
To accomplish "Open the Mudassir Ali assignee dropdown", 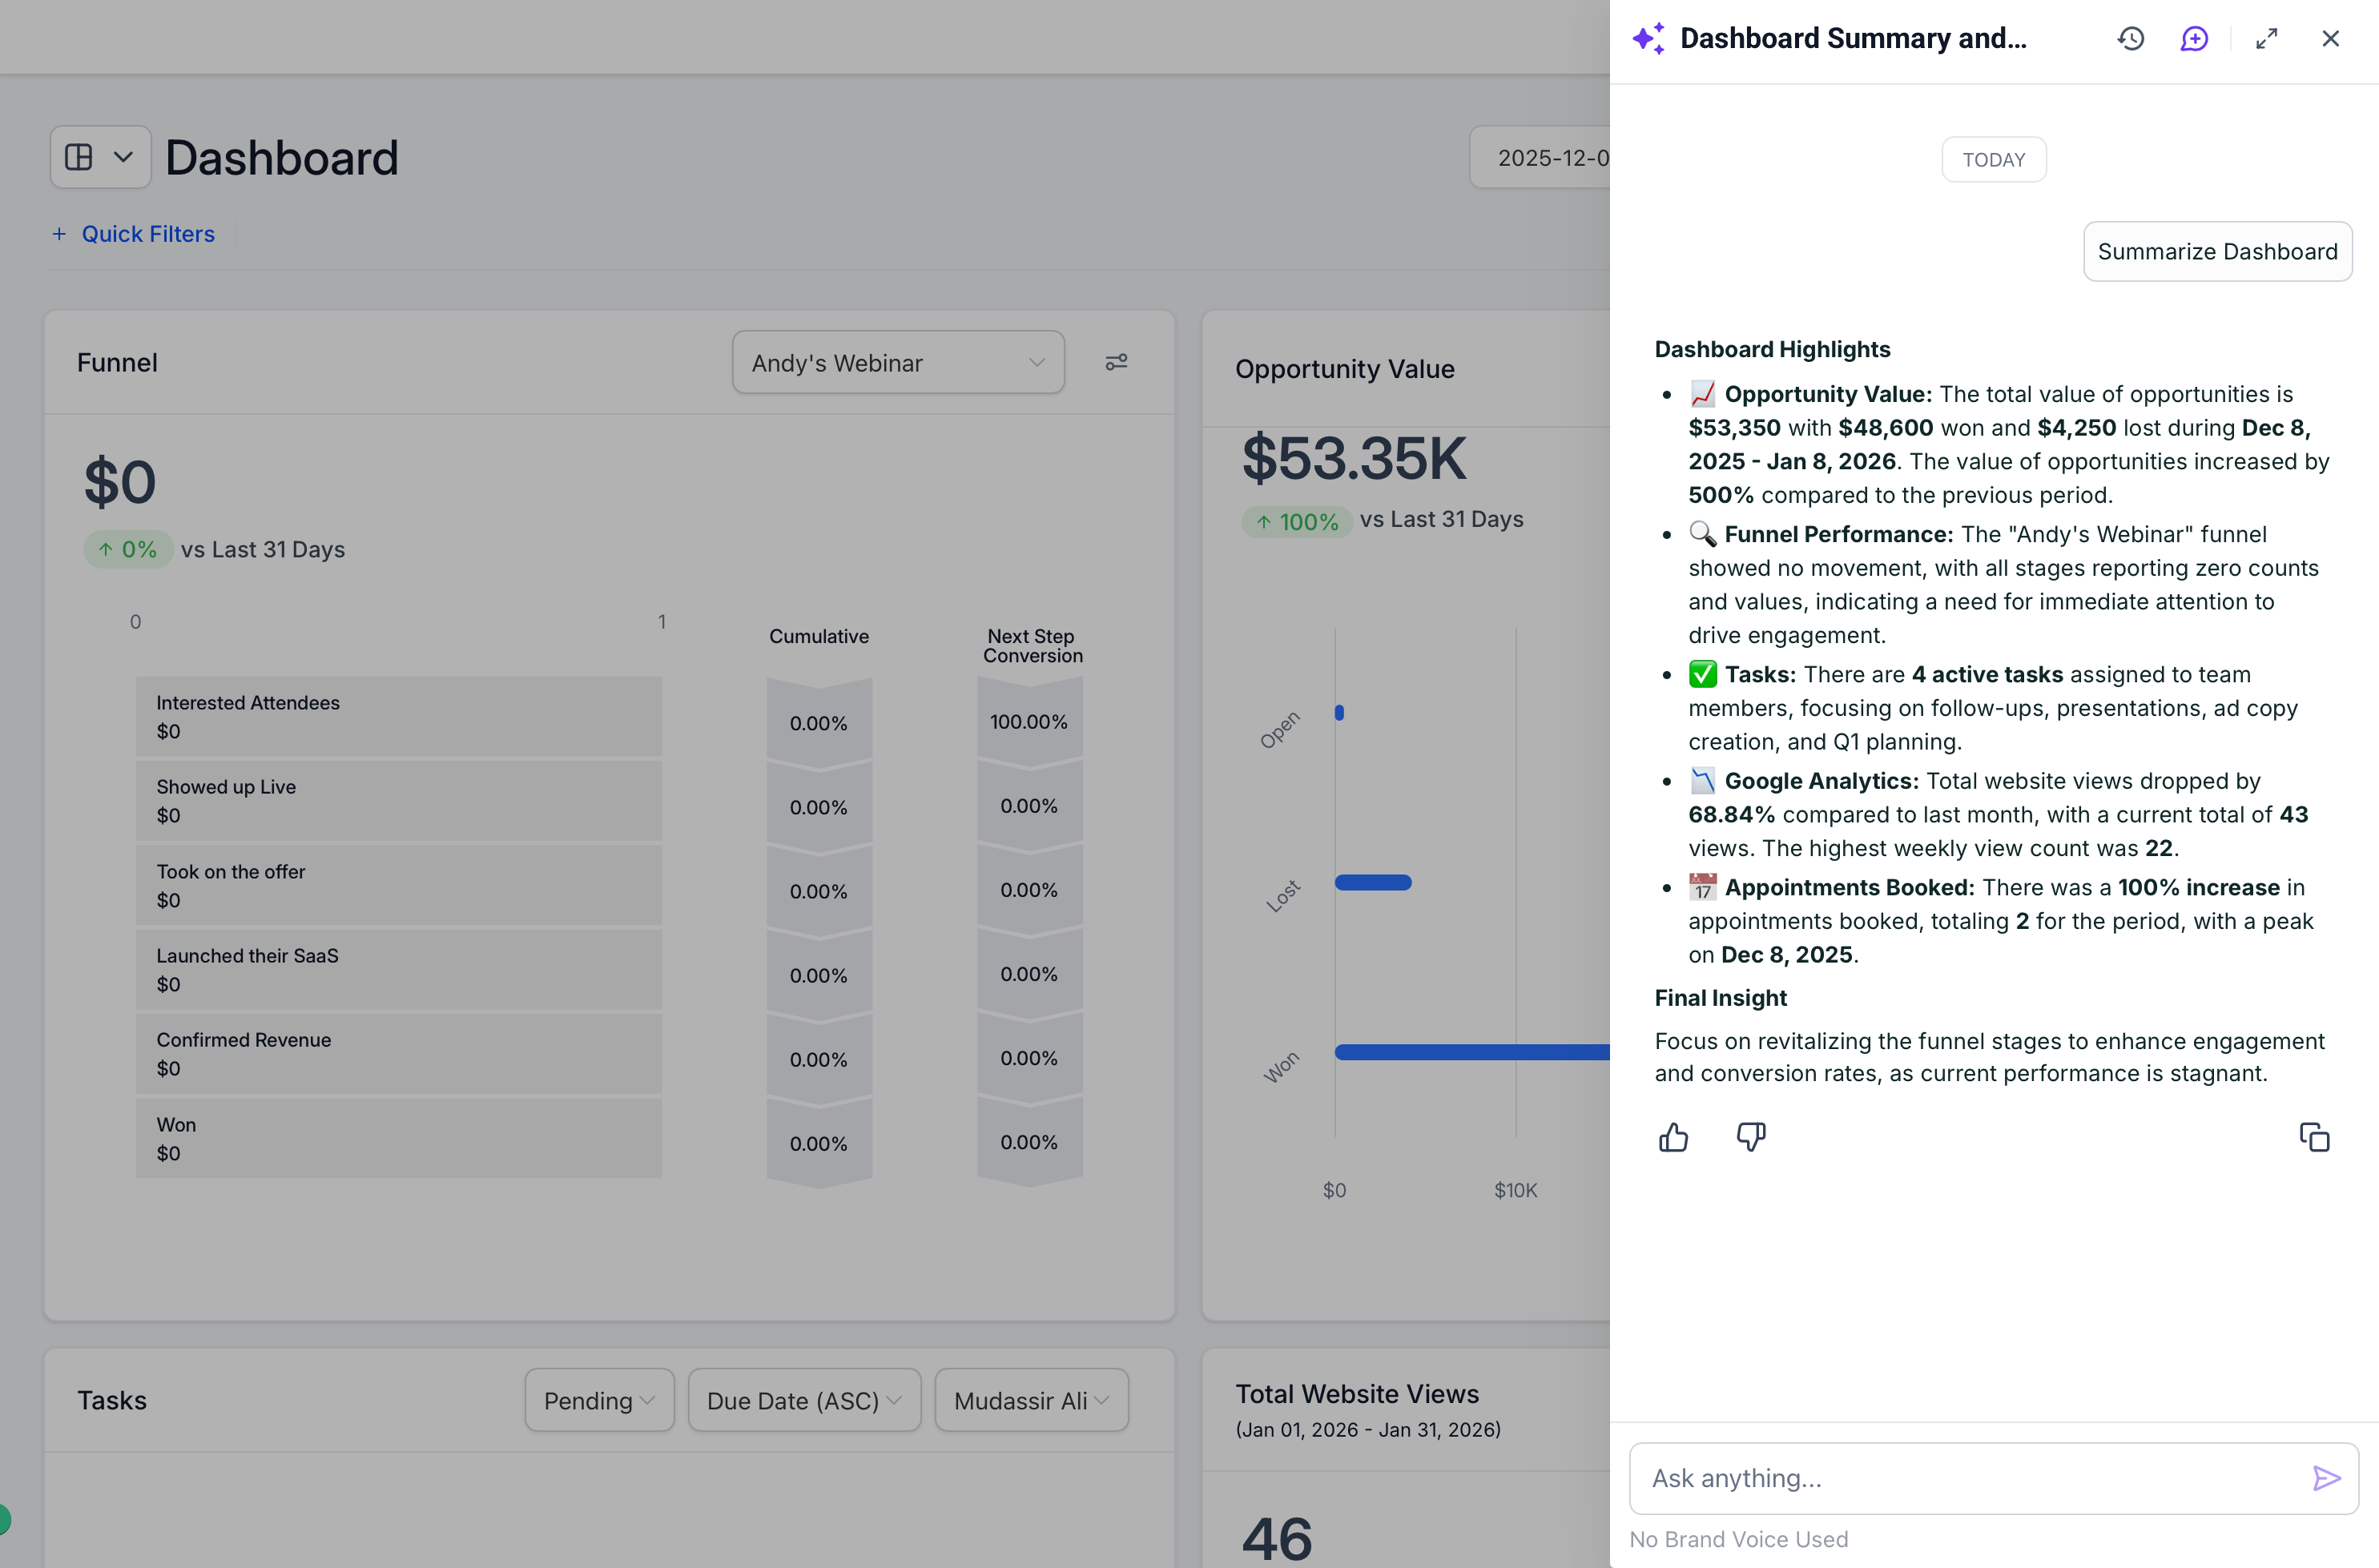I will click(x=1031, y=1400).
